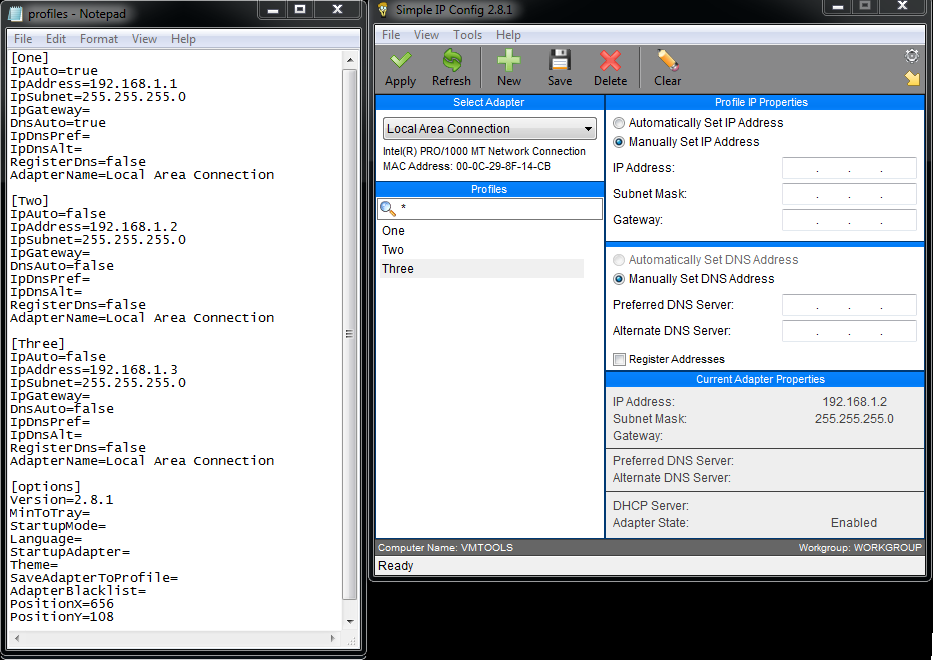The image size is (933, 660).
Task: Open the Format menu in Notepad
Action: point(98,38)
